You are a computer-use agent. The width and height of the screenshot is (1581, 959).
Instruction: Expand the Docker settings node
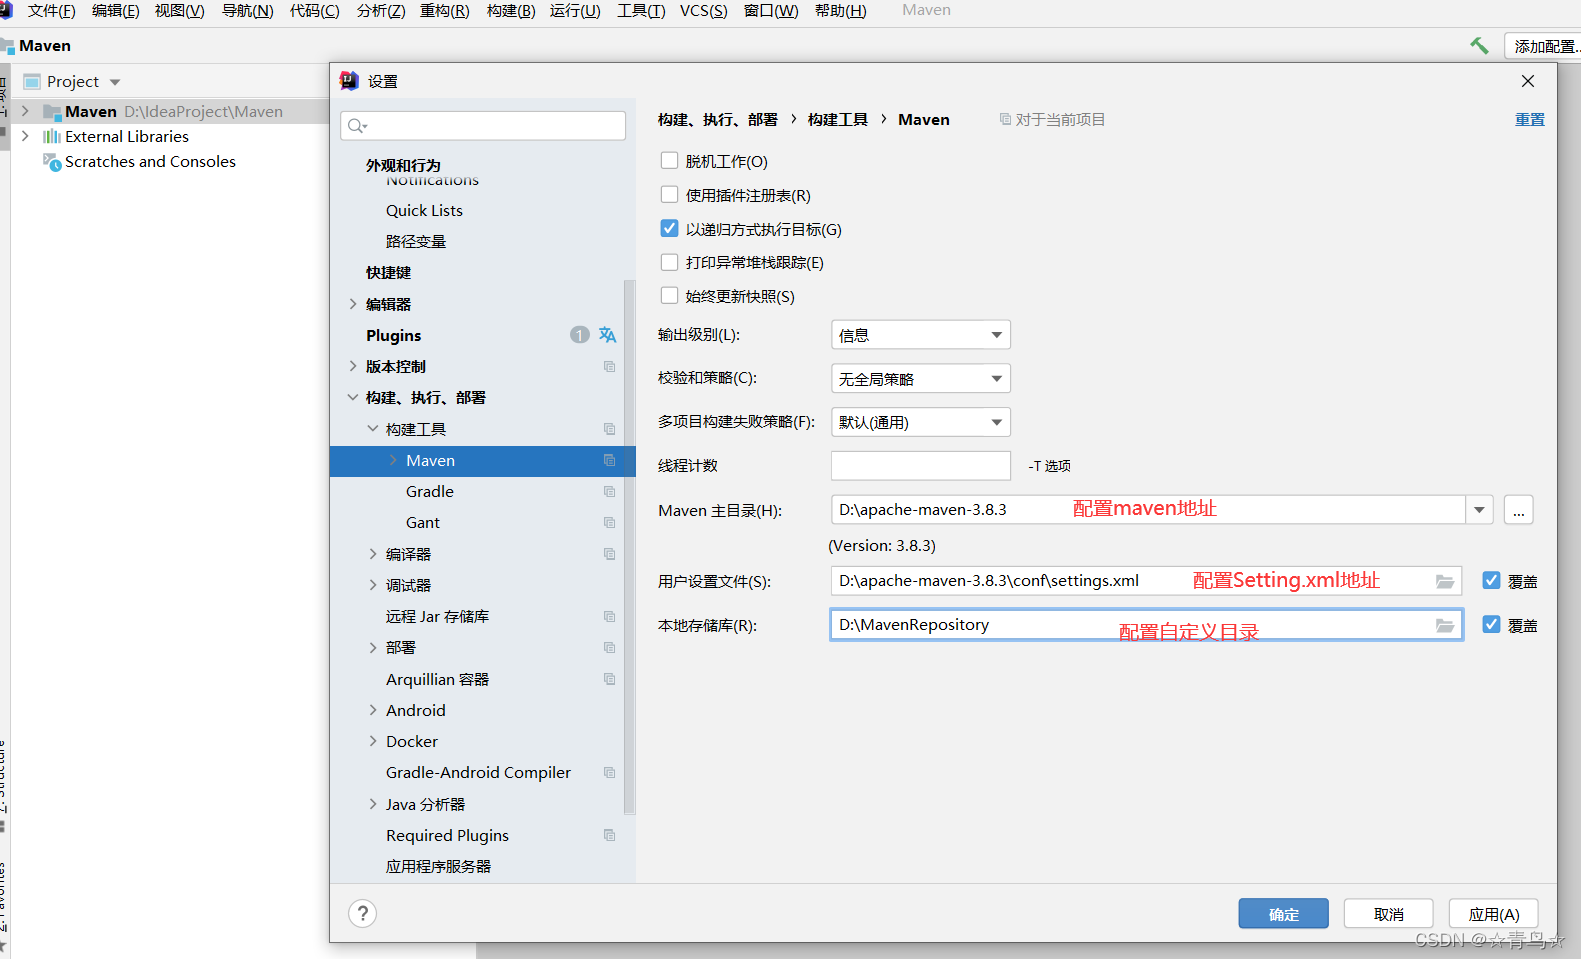click(373, 741)
